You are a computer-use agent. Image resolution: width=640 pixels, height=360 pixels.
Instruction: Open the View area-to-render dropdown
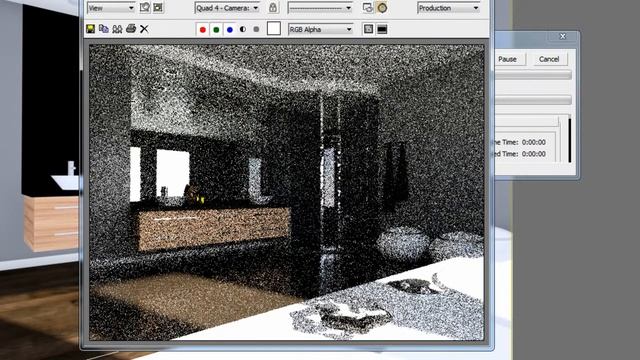click(x=111, y=8)
